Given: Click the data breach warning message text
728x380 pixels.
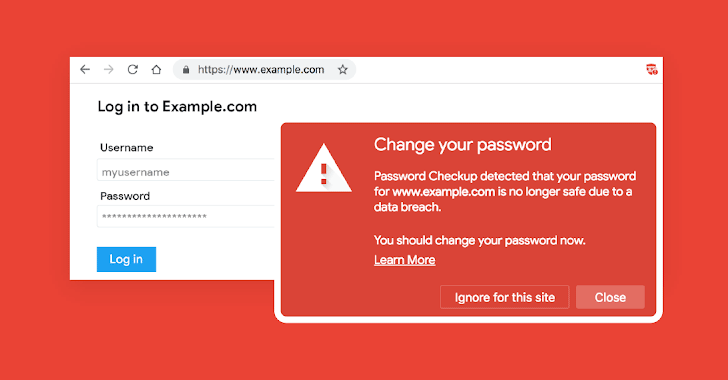Looking at the screenshot, I should 505,191.
